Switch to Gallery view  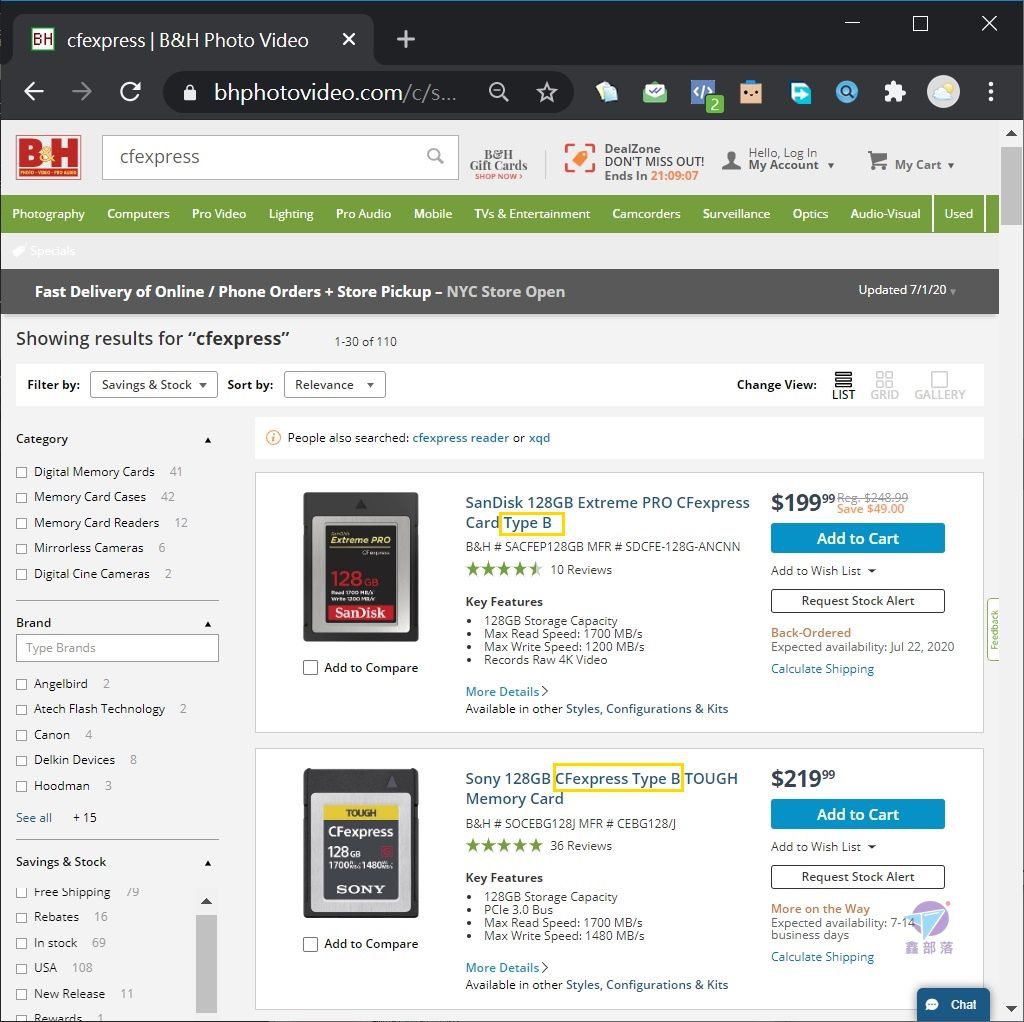tap(939, 385)
